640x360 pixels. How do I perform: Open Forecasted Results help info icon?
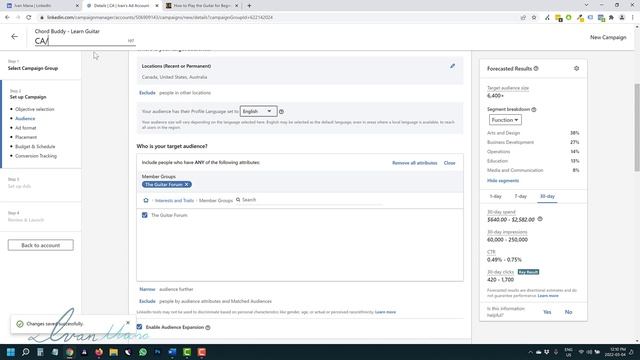pos(536,69)
